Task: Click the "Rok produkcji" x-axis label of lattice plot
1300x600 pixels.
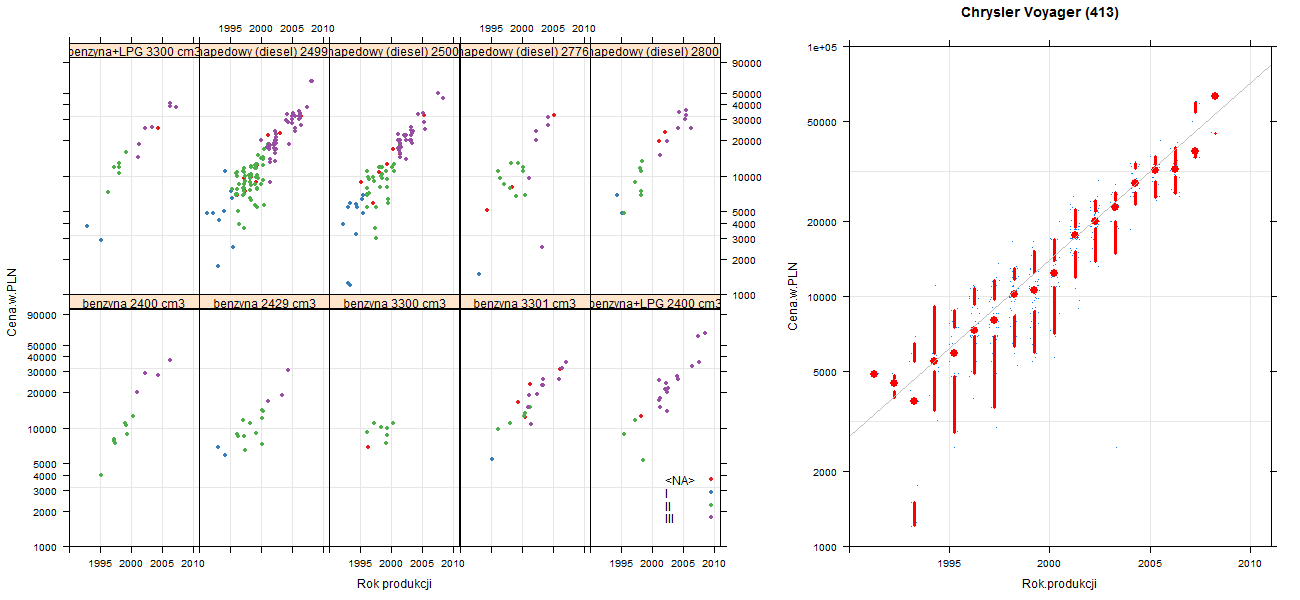Action: pos(394,584)
